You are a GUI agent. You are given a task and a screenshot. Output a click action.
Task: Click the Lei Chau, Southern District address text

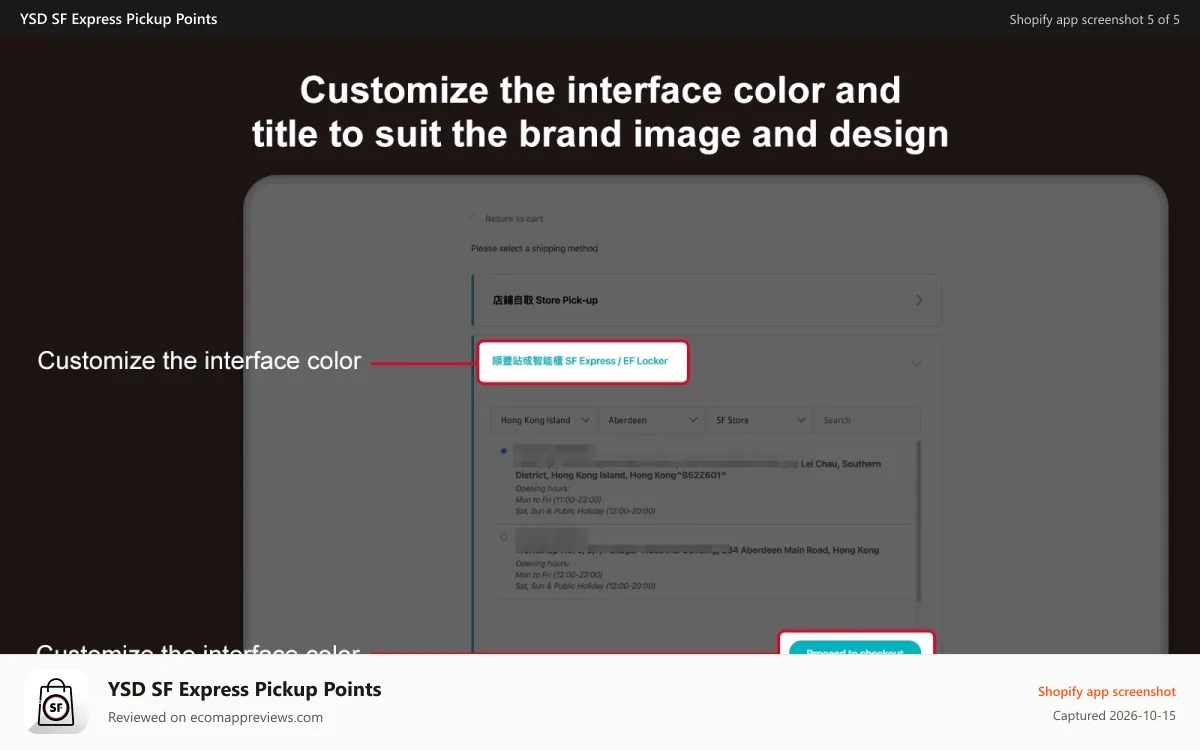(x=698, y=470)
